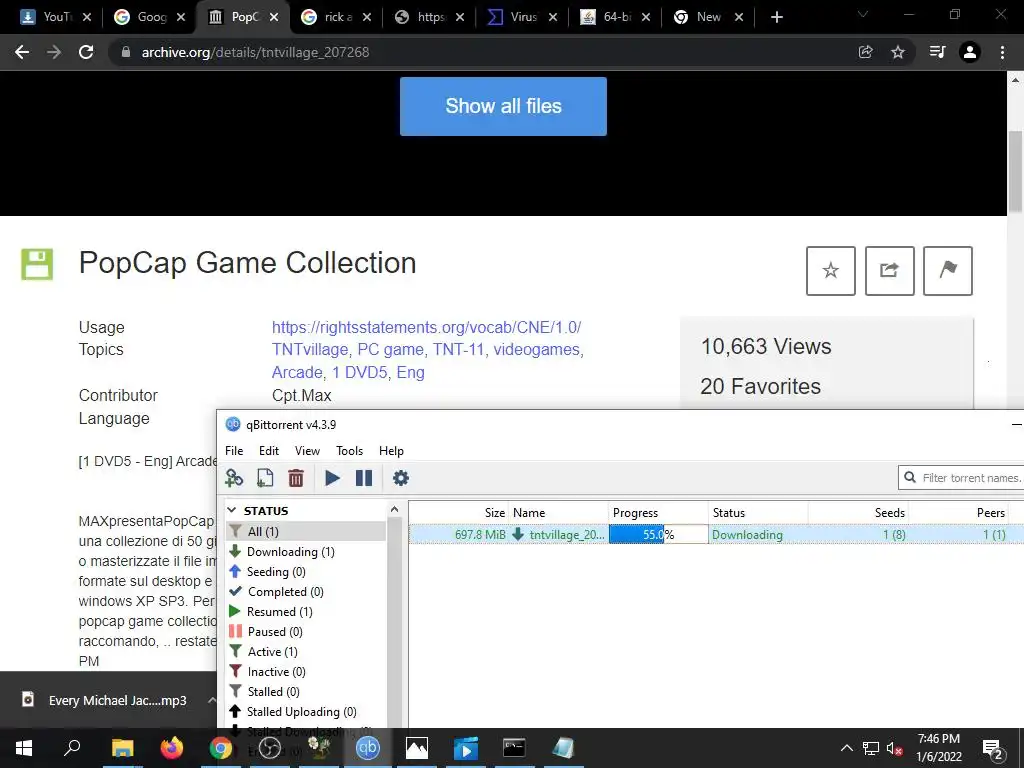1024x768 pixels.
Task: Select the Seeding (0) filter
Action: (x=276, y=572)
